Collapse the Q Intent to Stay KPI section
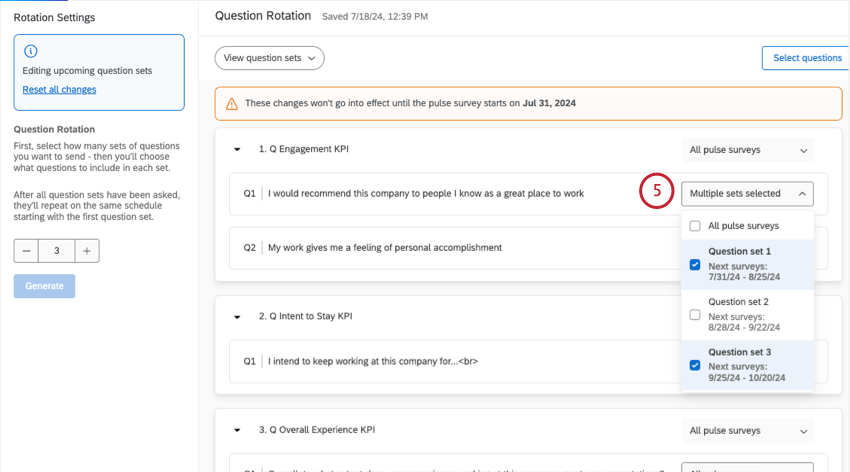The height and width of the screenshot is (472, 850). 237,317
